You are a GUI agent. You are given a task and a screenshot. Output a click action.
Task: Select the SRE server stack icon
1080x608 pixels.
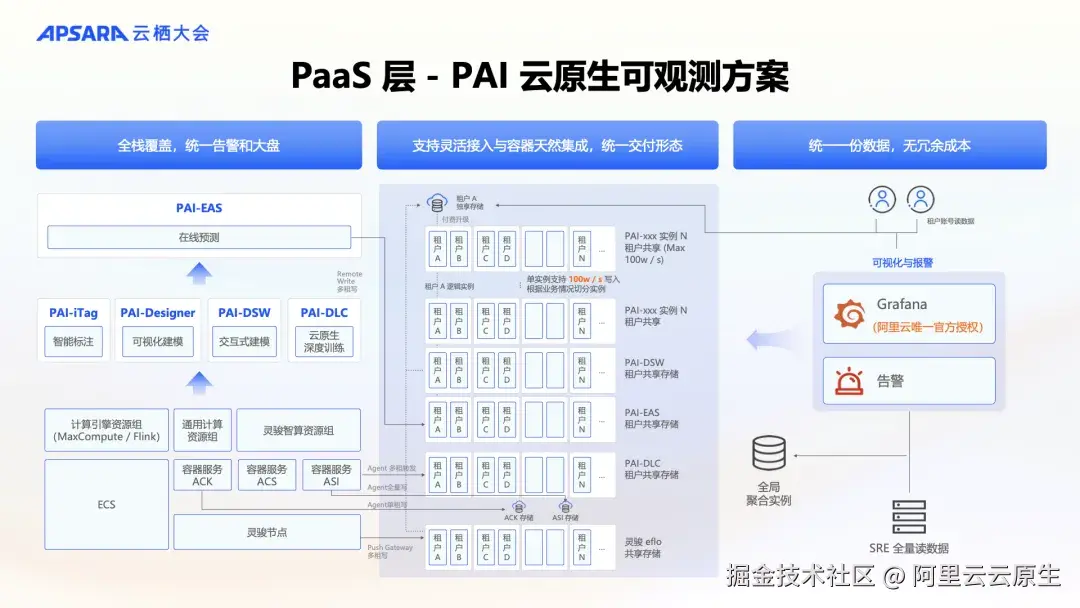point(911,518)
